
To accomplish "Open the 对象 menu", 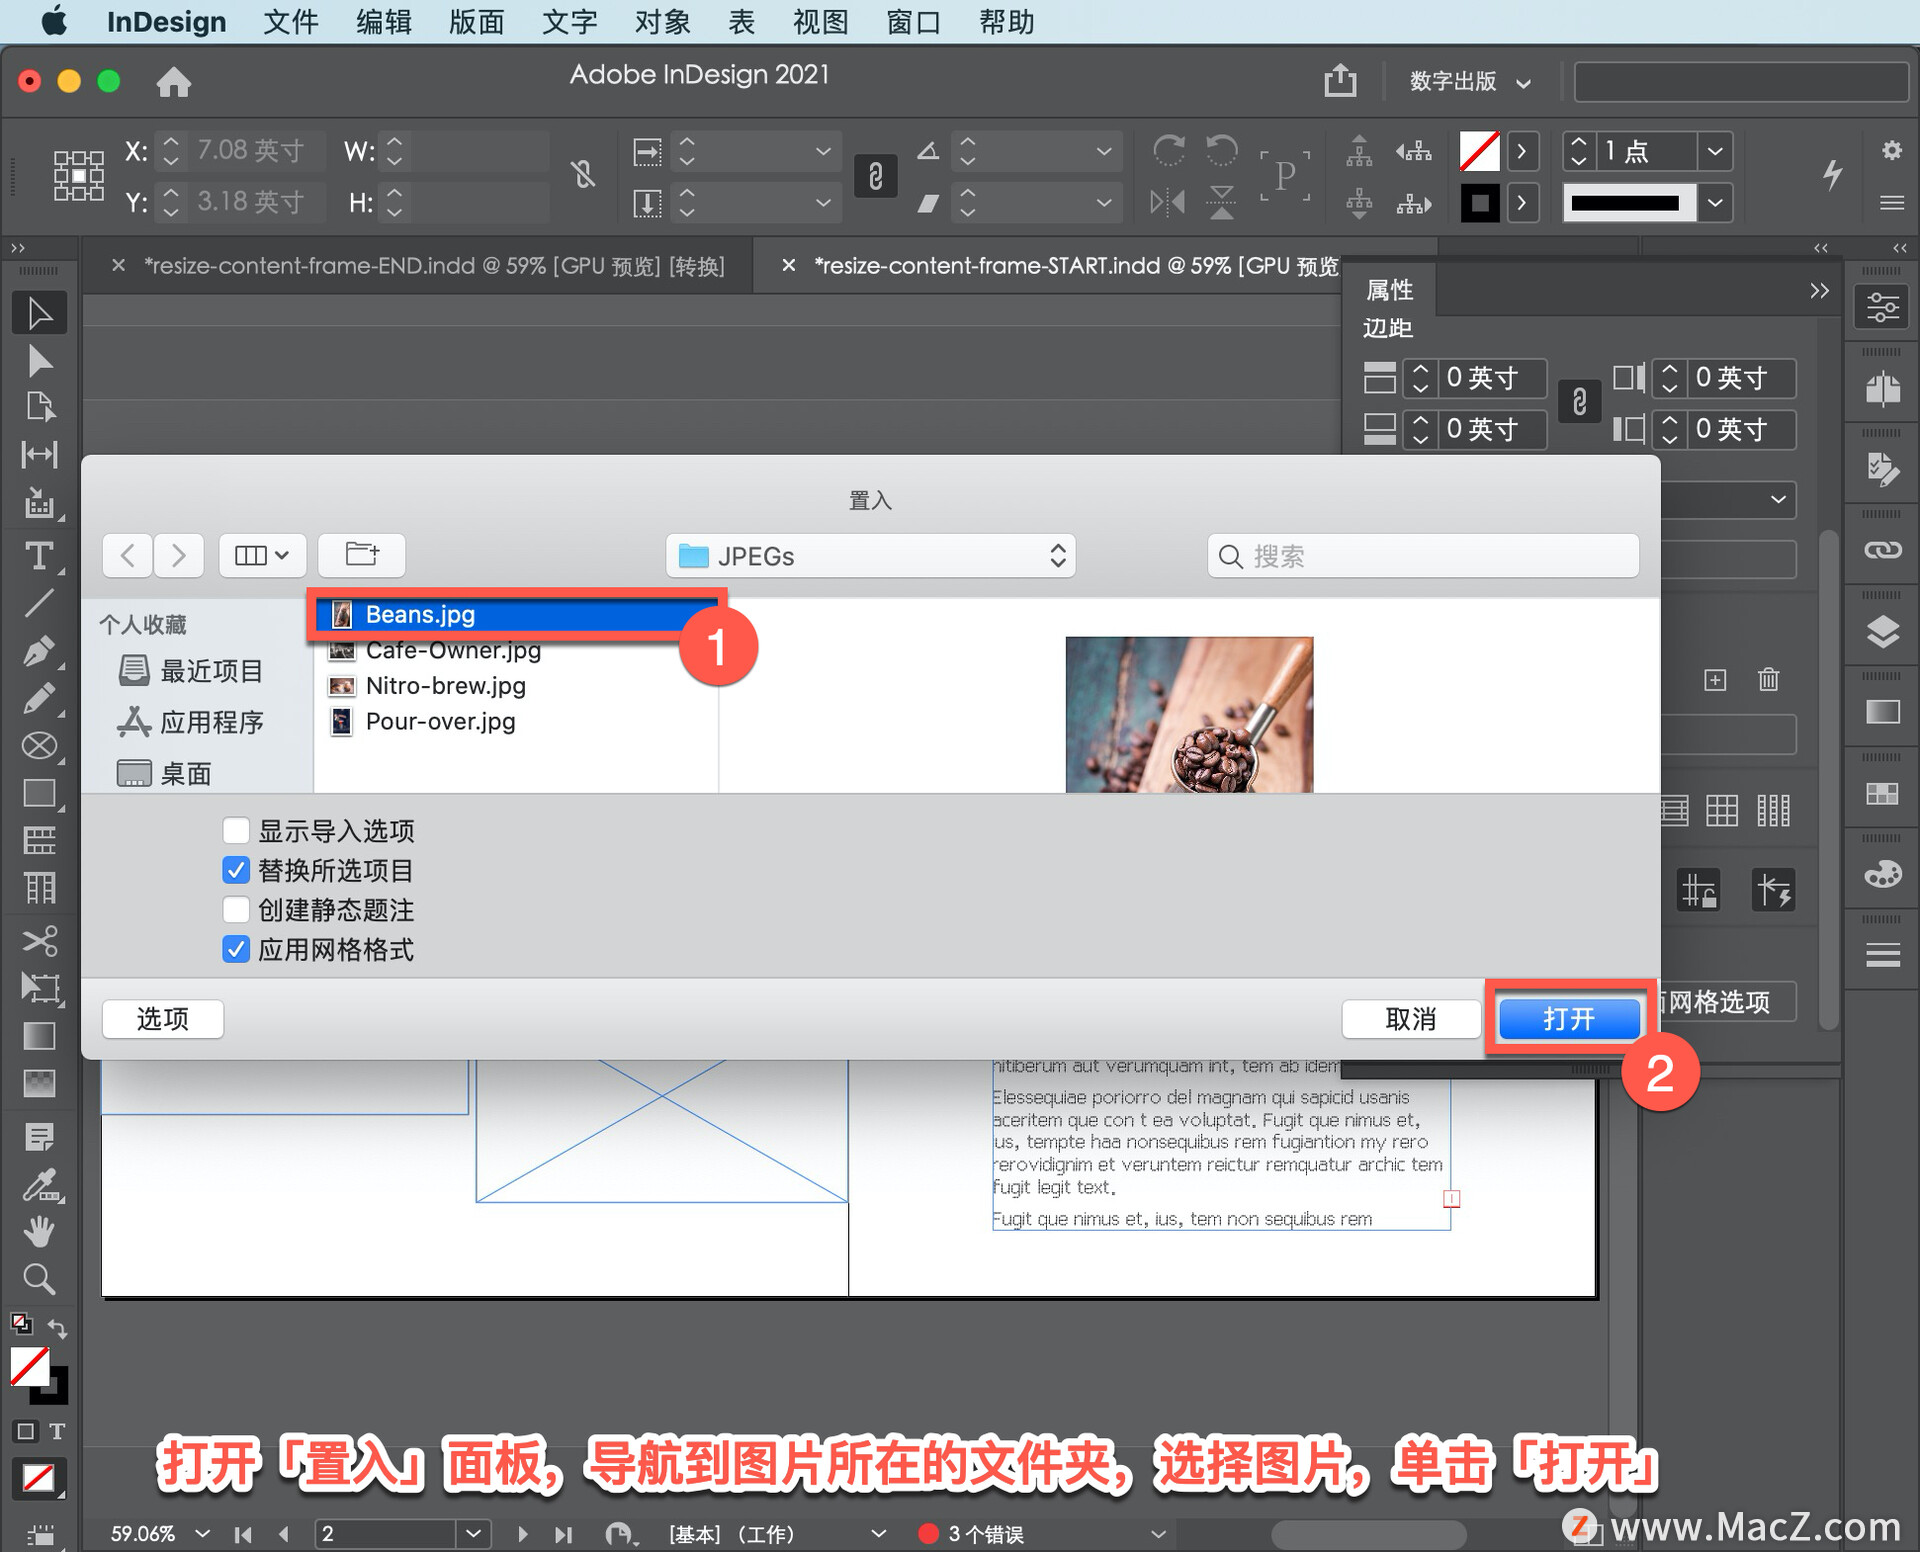I will [x=662, y=21].
